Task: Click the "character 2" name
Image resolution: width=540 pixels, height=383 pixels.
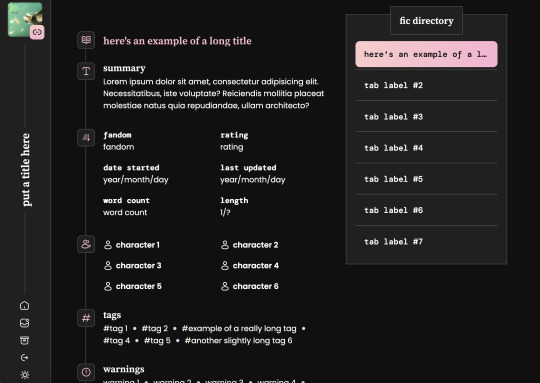Action: pos(256,245)
